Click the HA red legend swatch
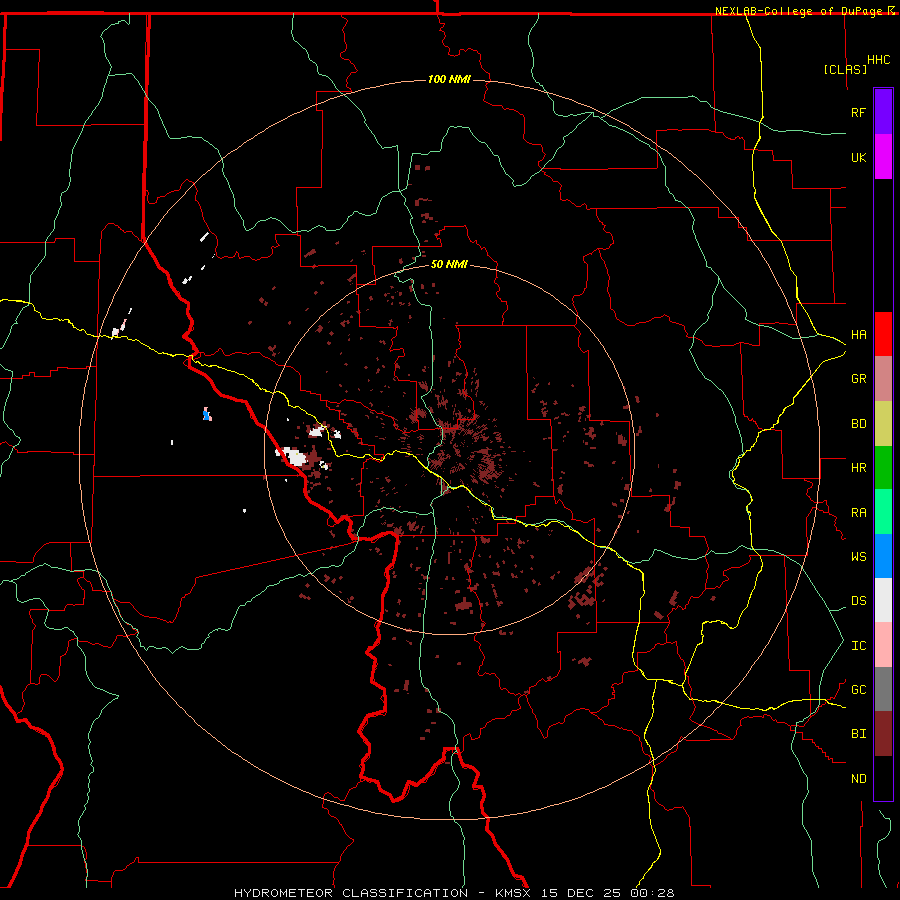Screen dimensions: 900x900 [x=883, y=334]
